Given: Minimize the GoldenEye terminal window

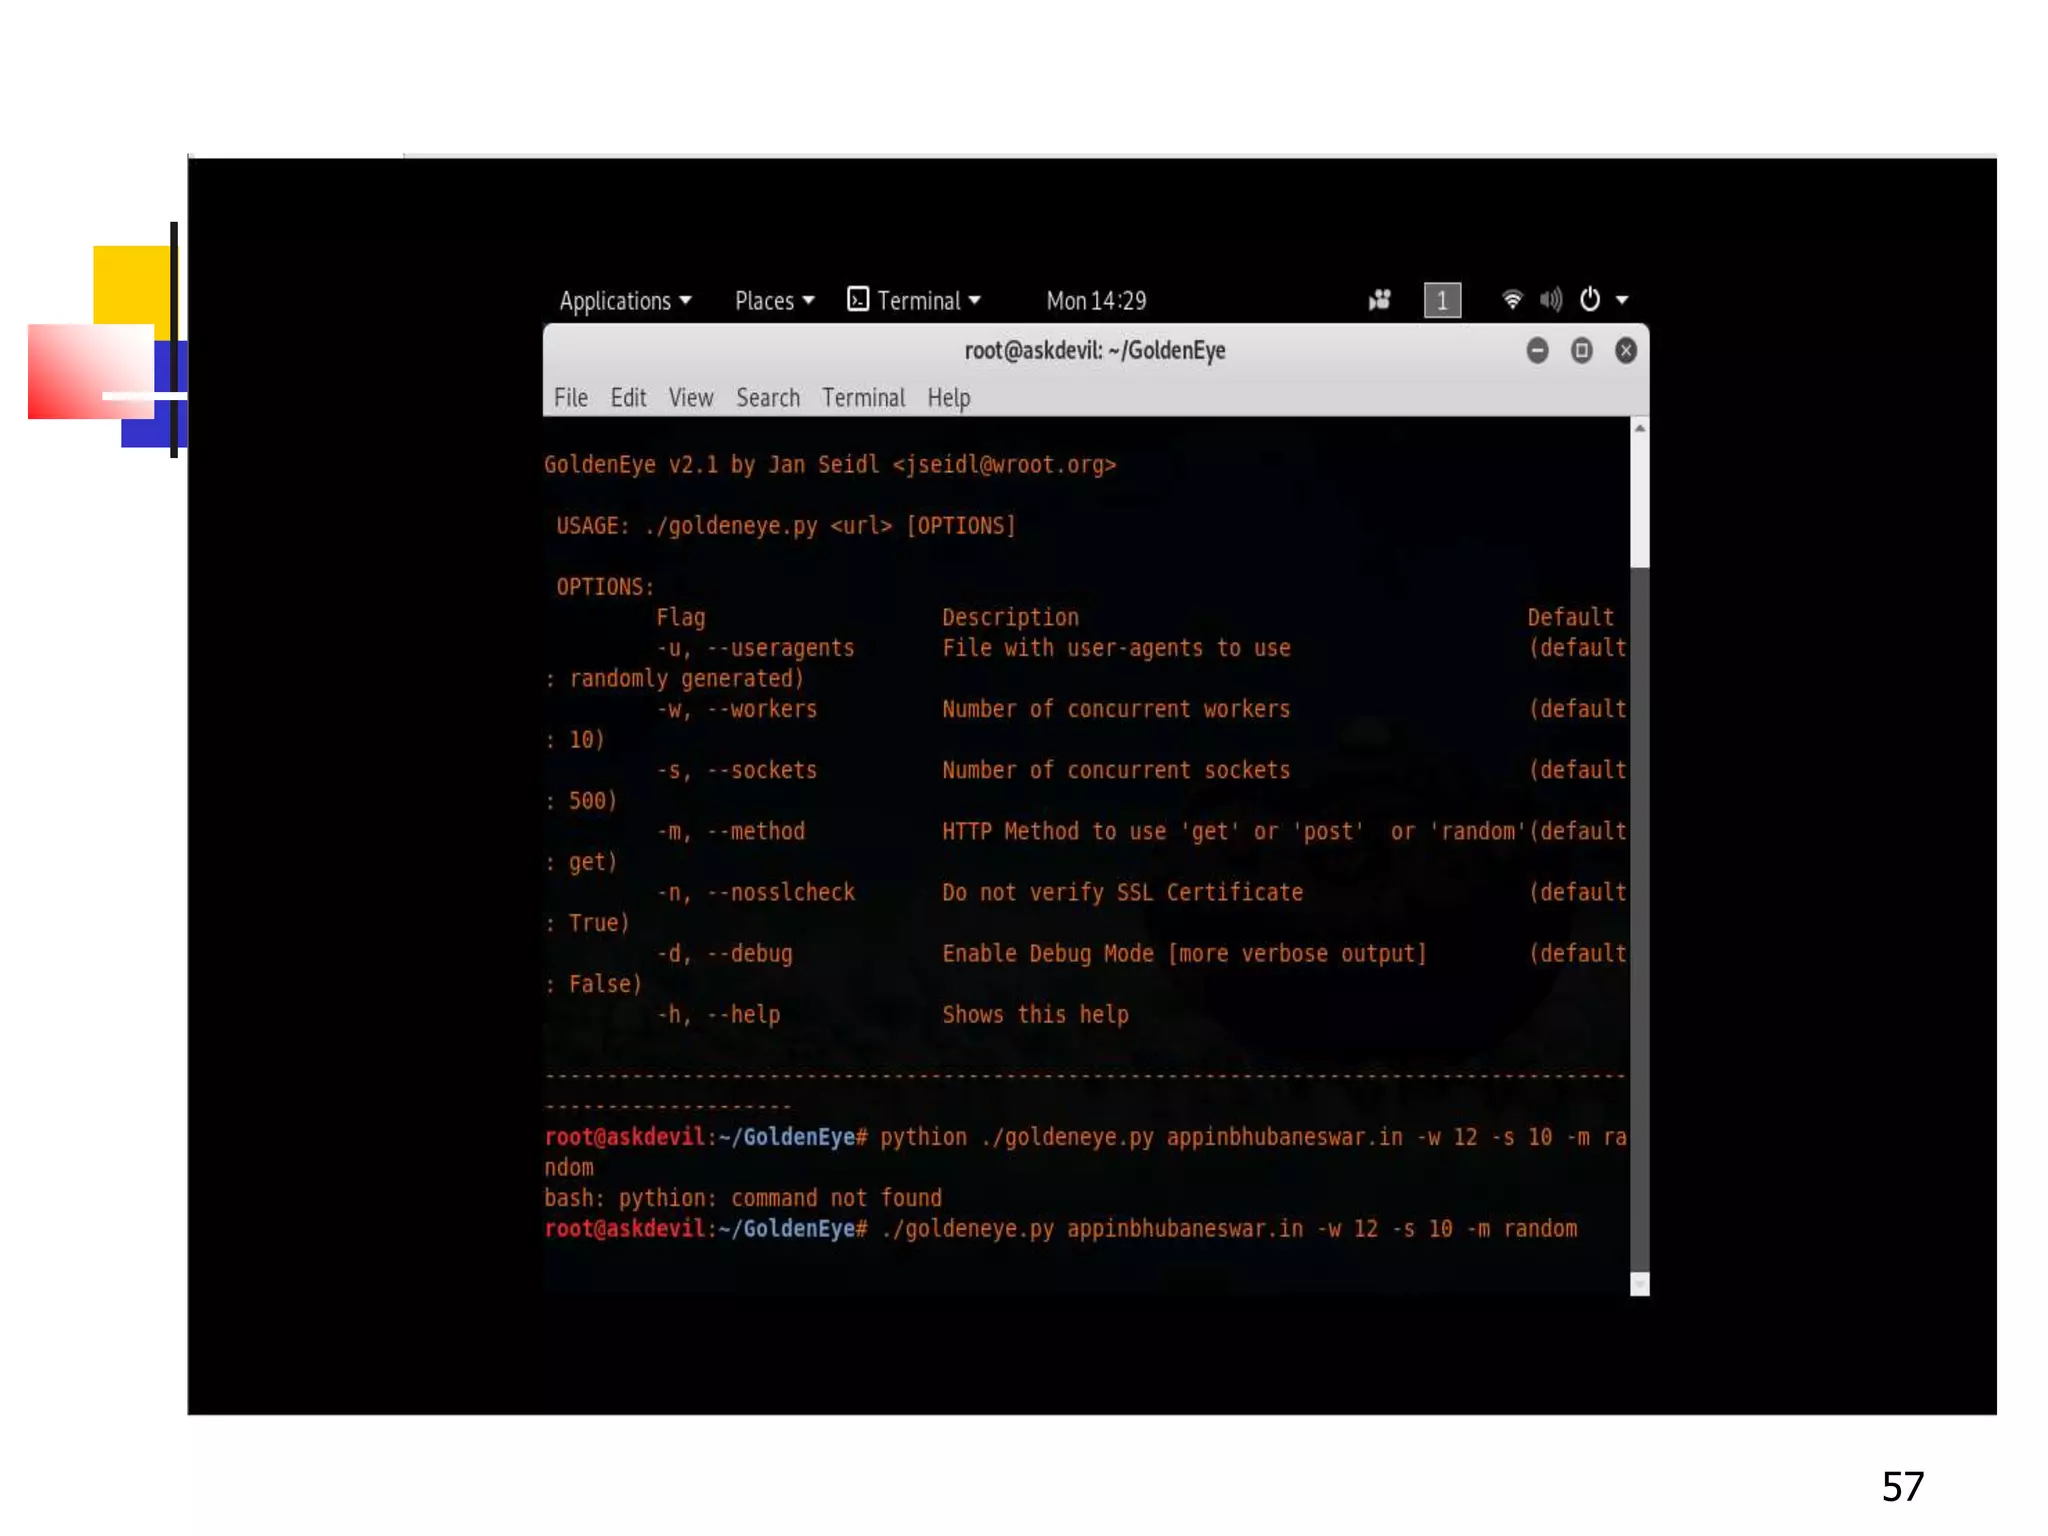Looking at the screenshot, I should tap(1537, 351).
